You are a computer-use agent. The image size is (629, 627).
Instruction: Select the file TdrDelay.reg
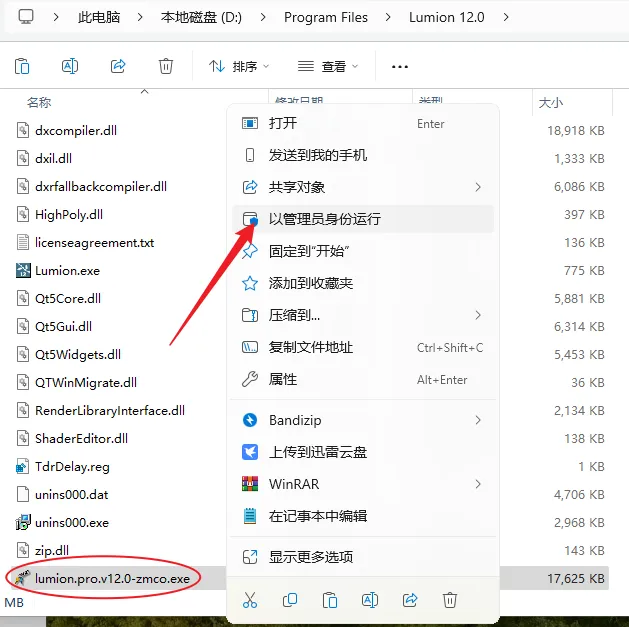click(72, 467)
